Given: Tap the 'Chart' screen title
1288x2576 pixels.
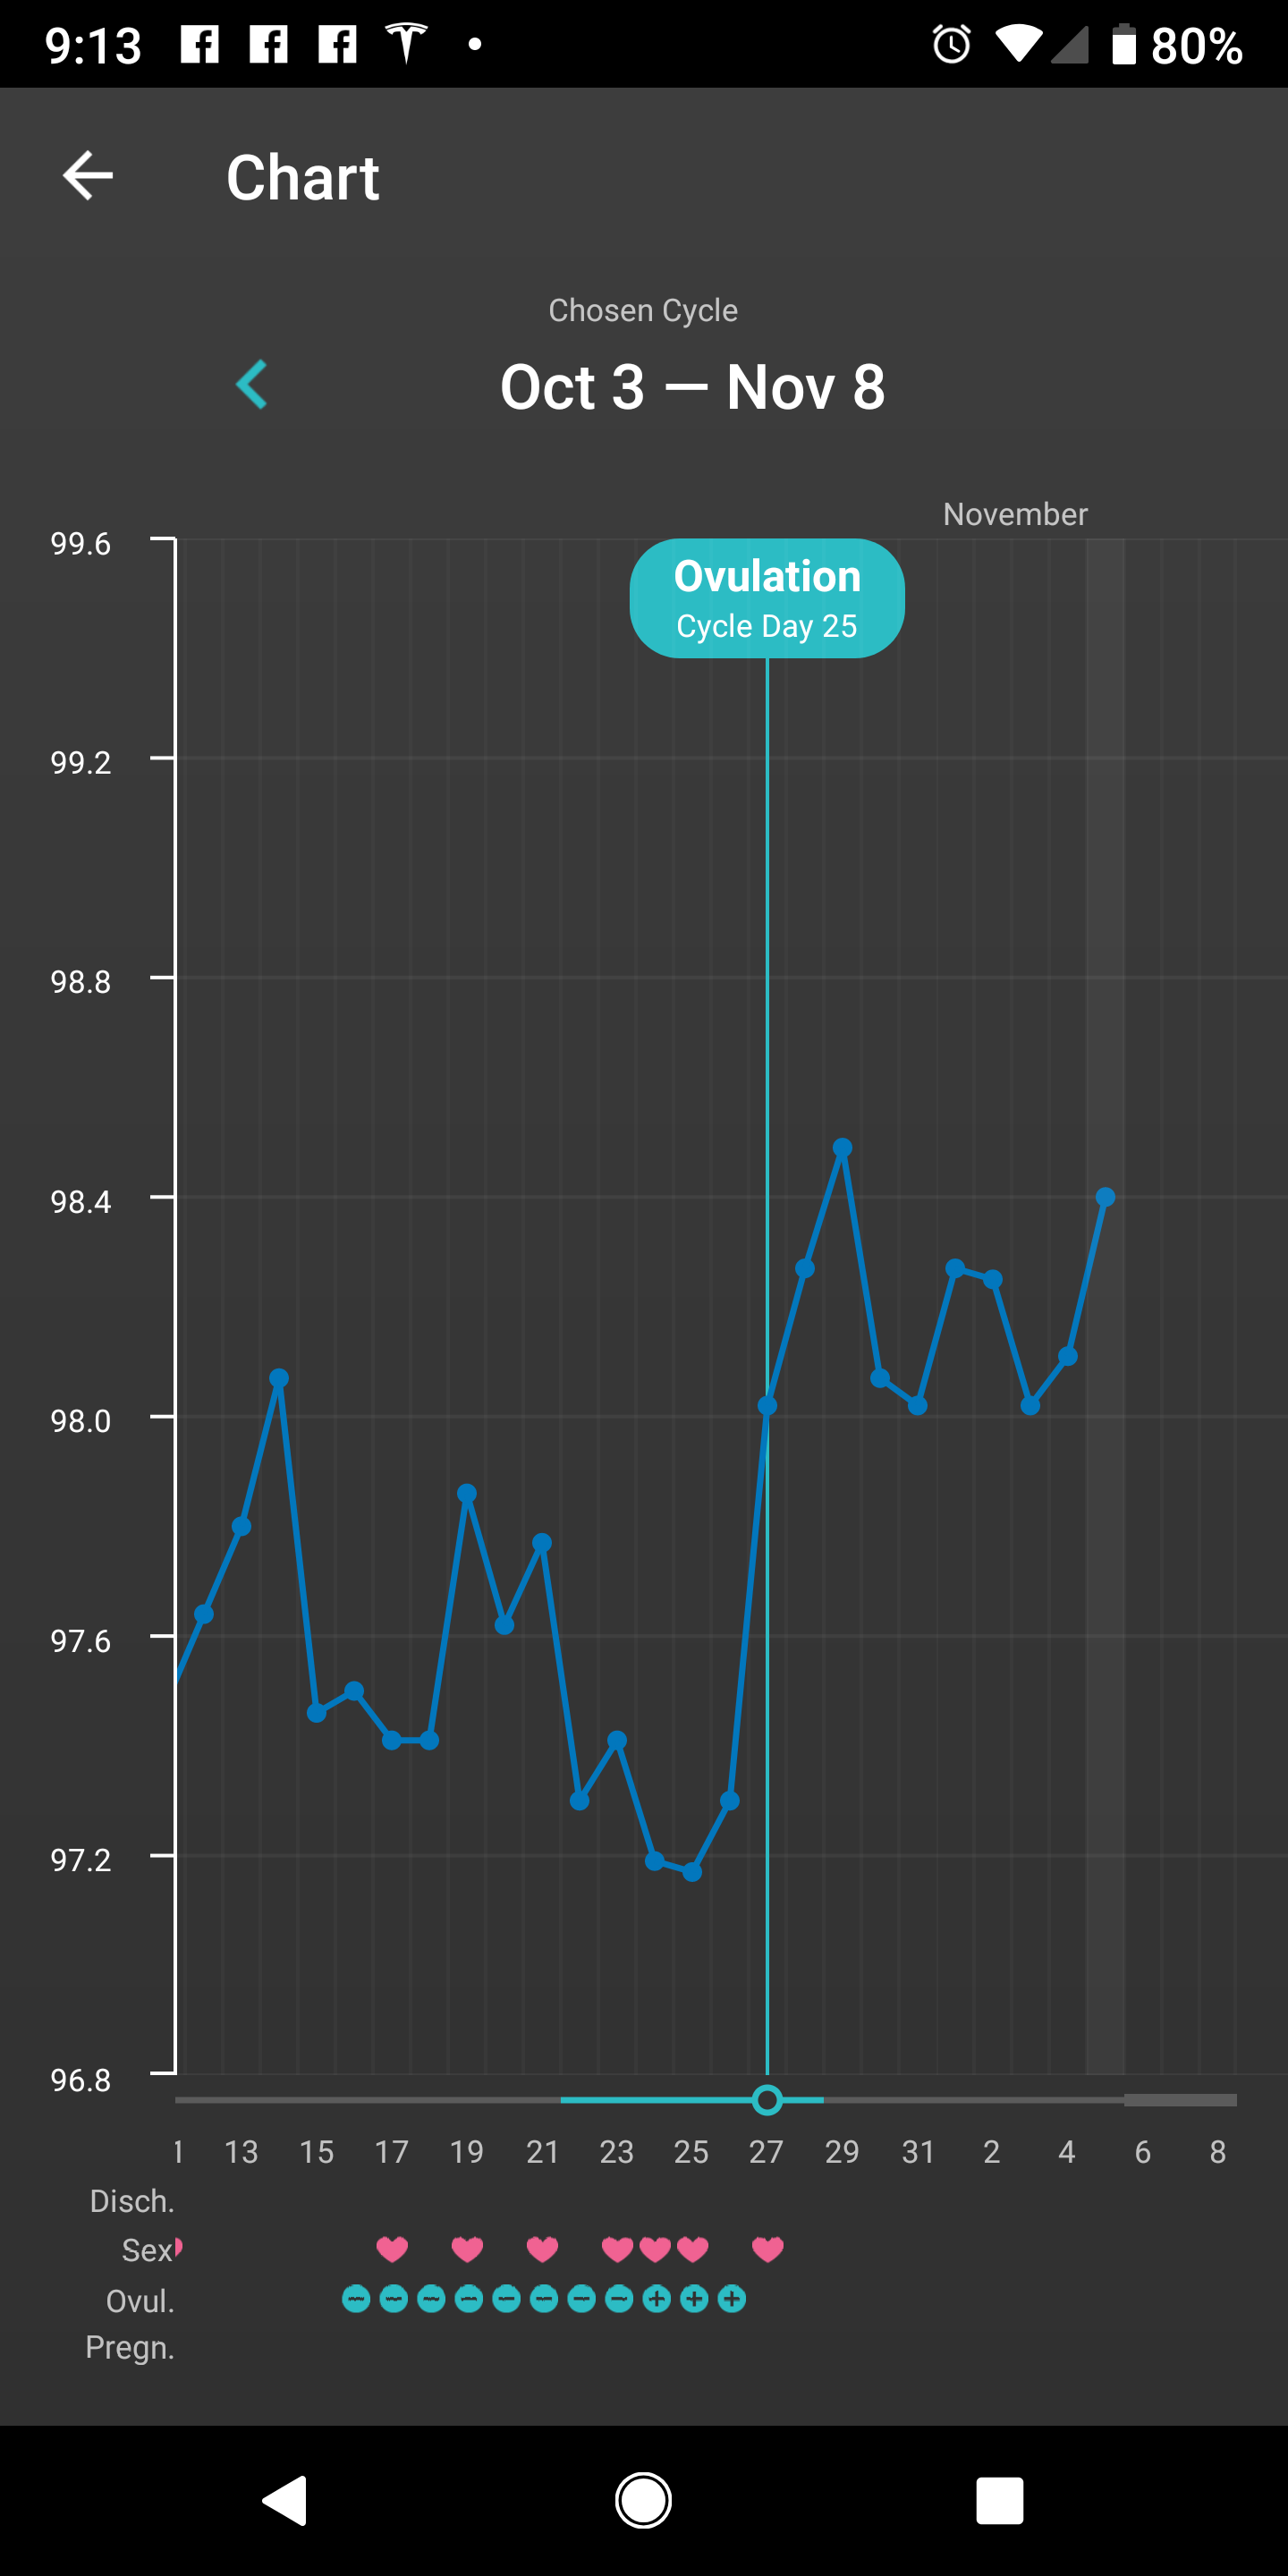Looking at the screenshot, I should tap(303, 177).
